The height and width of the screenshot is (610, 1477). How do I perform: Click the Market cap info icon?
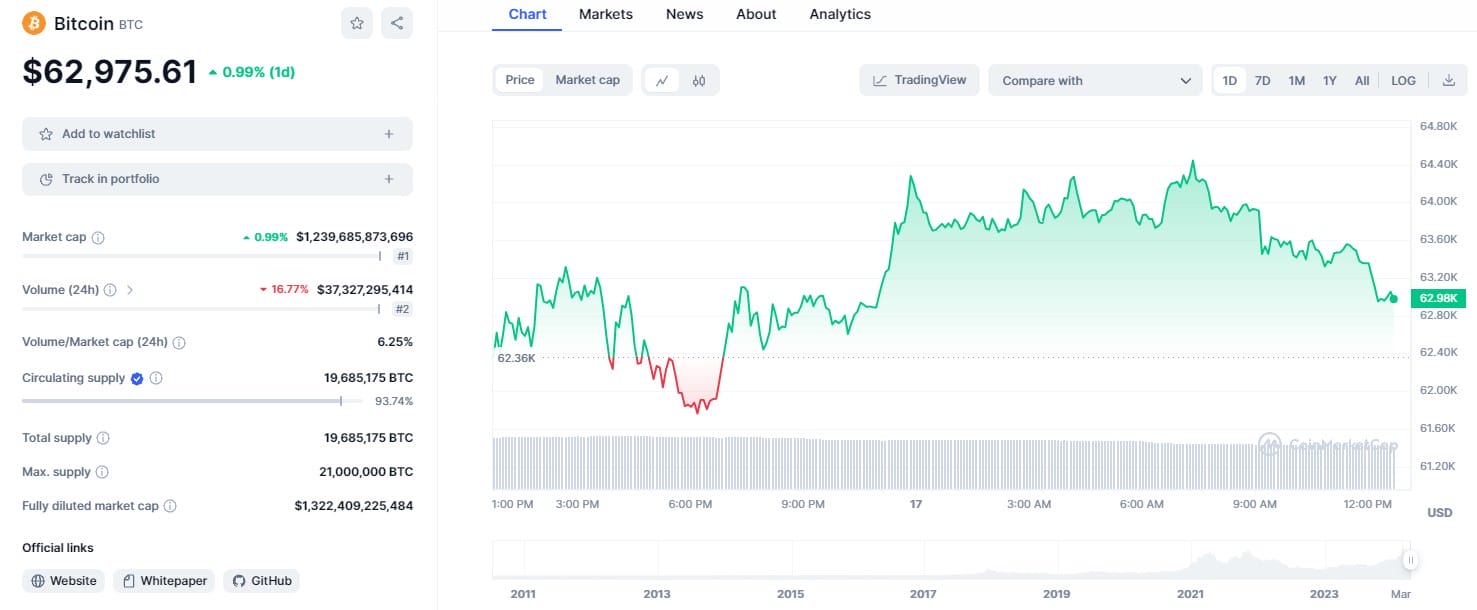pyautogui.click(x=98, y=238)
